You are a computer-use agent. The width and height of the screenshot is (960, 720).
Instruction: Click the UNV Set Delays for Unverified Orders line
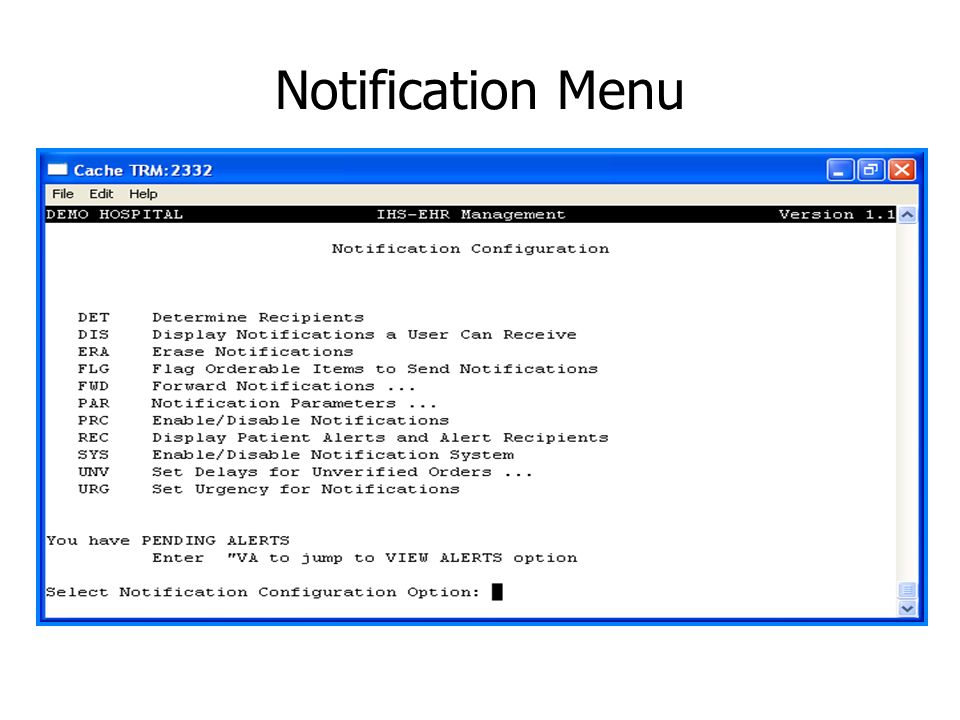click(x=305, y=471)
